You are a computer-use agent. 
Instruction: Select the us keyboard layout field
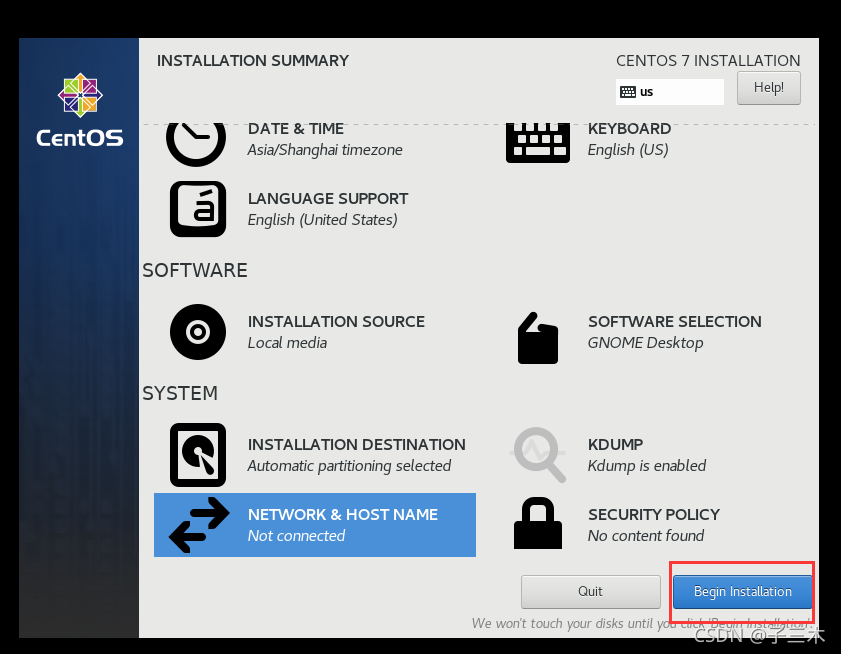click(x=669, y=92)
